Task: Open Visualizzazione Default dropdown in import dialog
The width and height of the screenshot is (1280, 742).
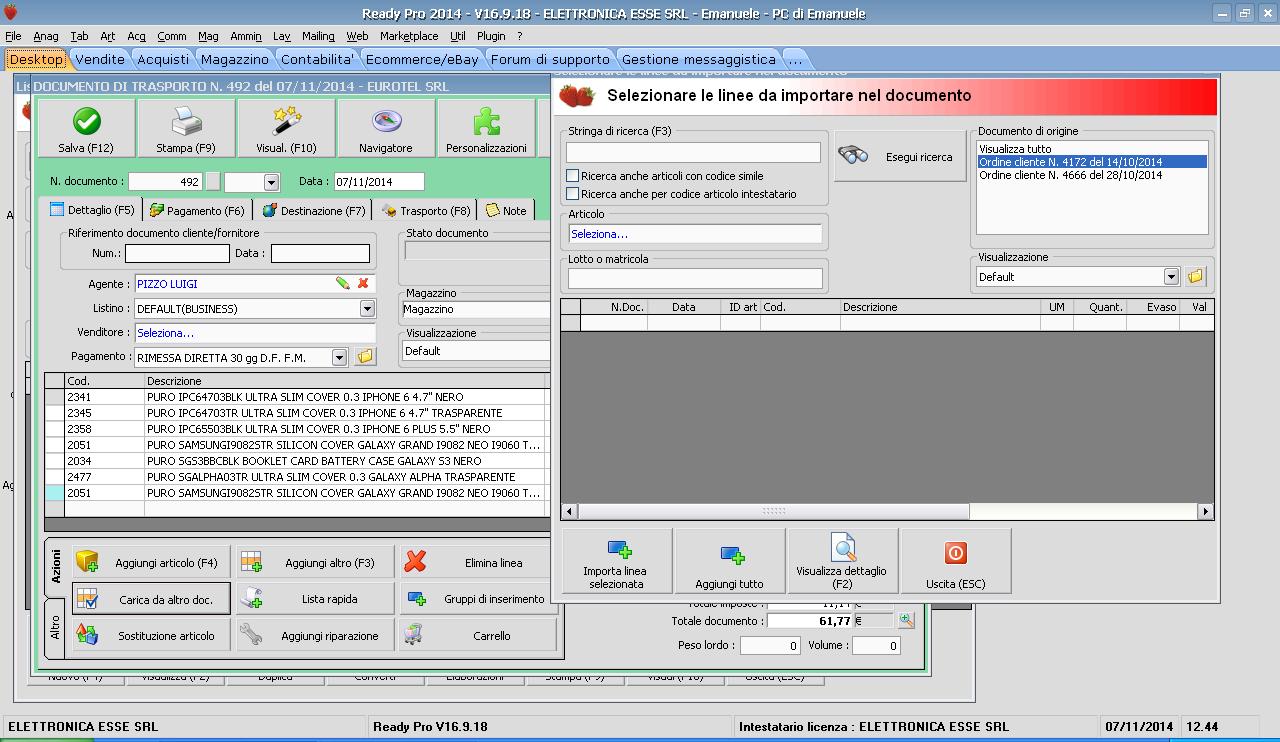Action: [x=1172, y=276]
